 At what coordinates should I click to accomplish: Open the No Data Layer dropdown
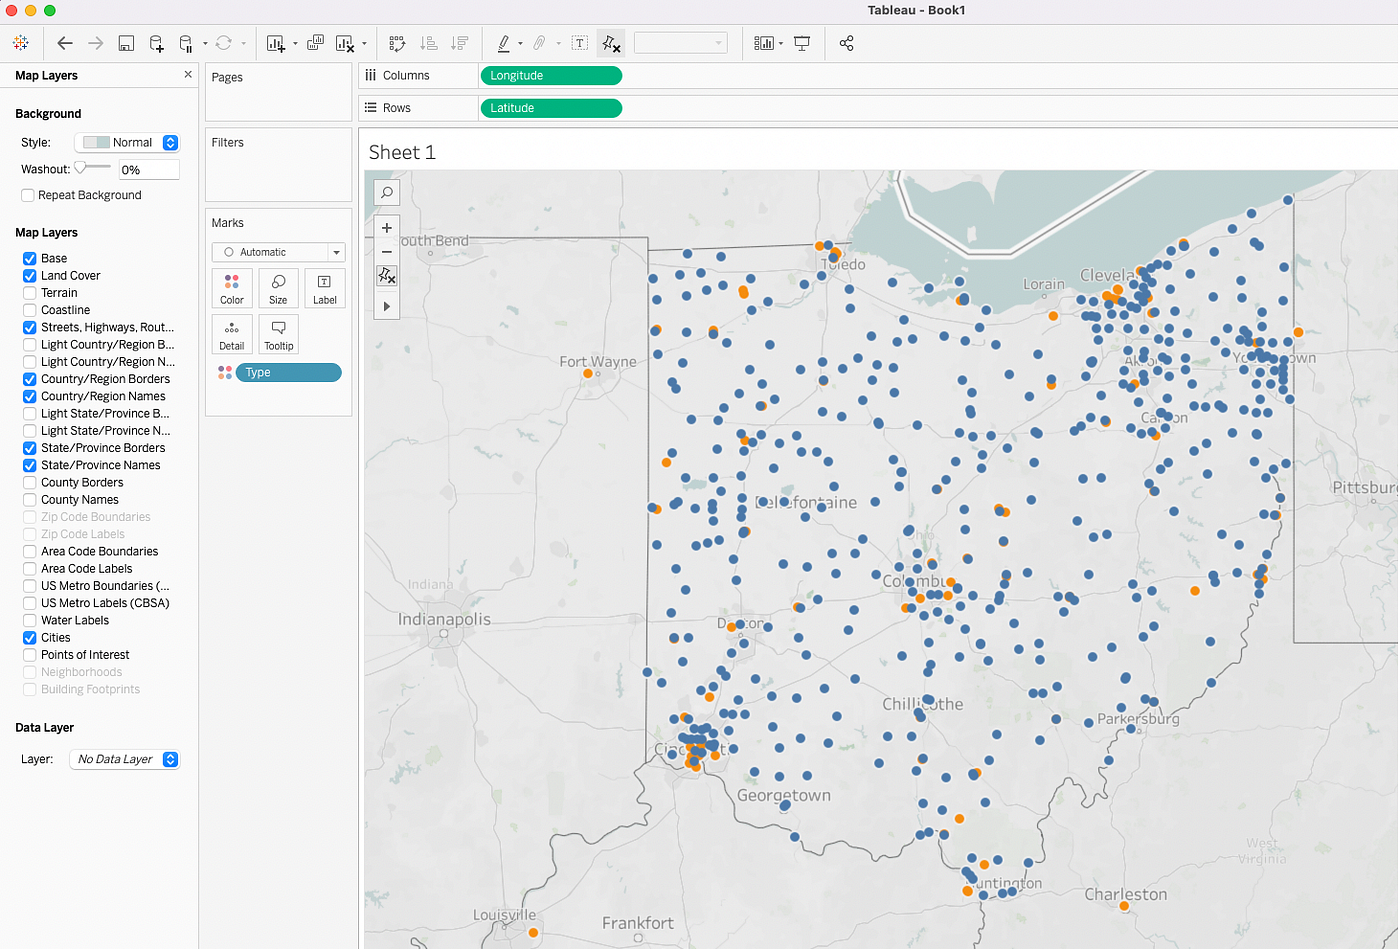(x=124, y=759)
